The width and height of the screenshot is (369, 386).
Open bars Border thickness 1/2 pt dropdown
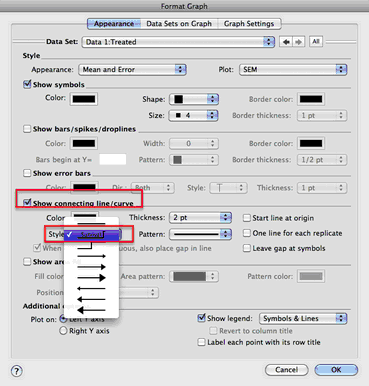[322, 160]
